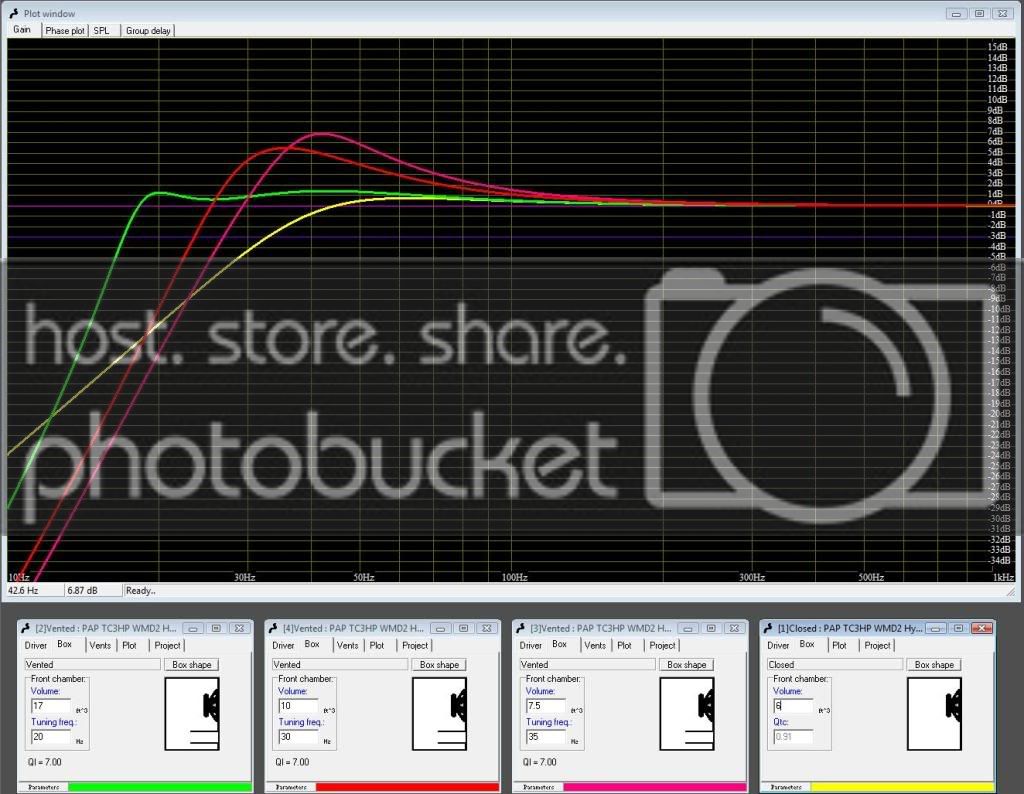Click the [2]Vented window title icon
The width and height of the screenshot is (1024, 794).
26,628
